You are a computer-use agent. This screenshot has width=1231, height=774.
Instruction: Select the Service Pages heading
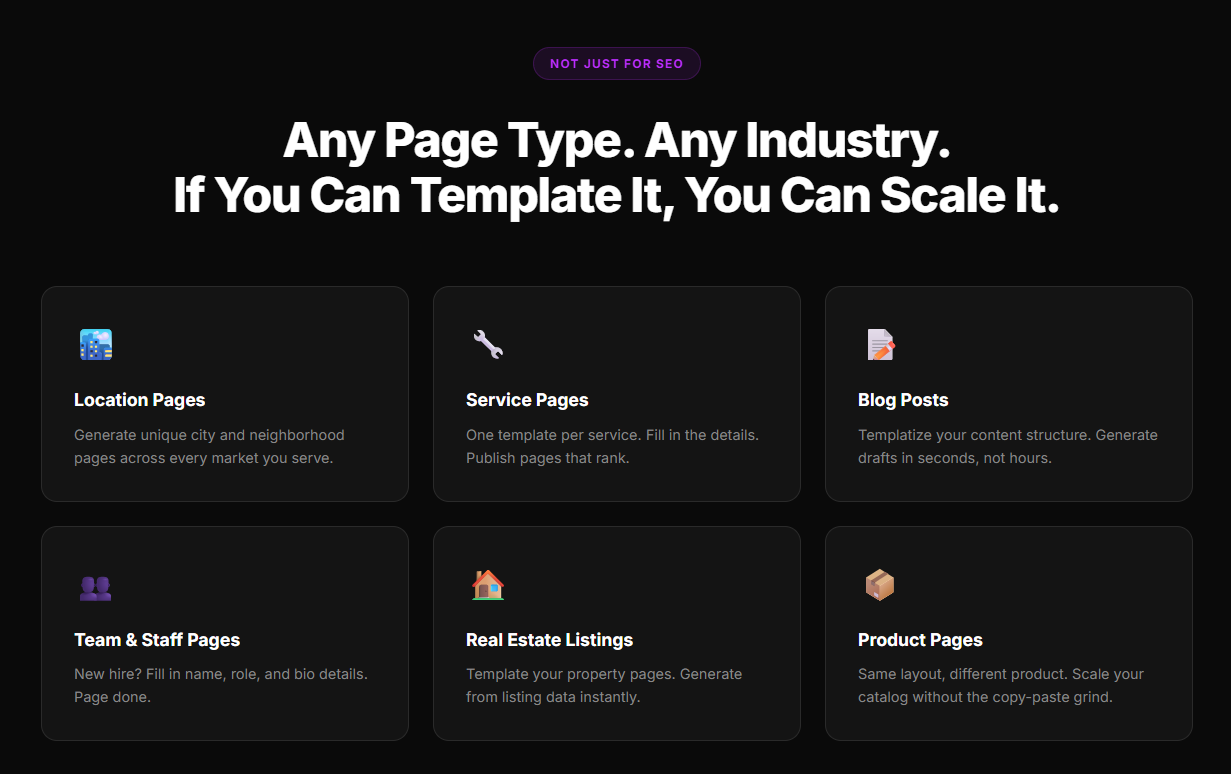[x=527, y=400]
